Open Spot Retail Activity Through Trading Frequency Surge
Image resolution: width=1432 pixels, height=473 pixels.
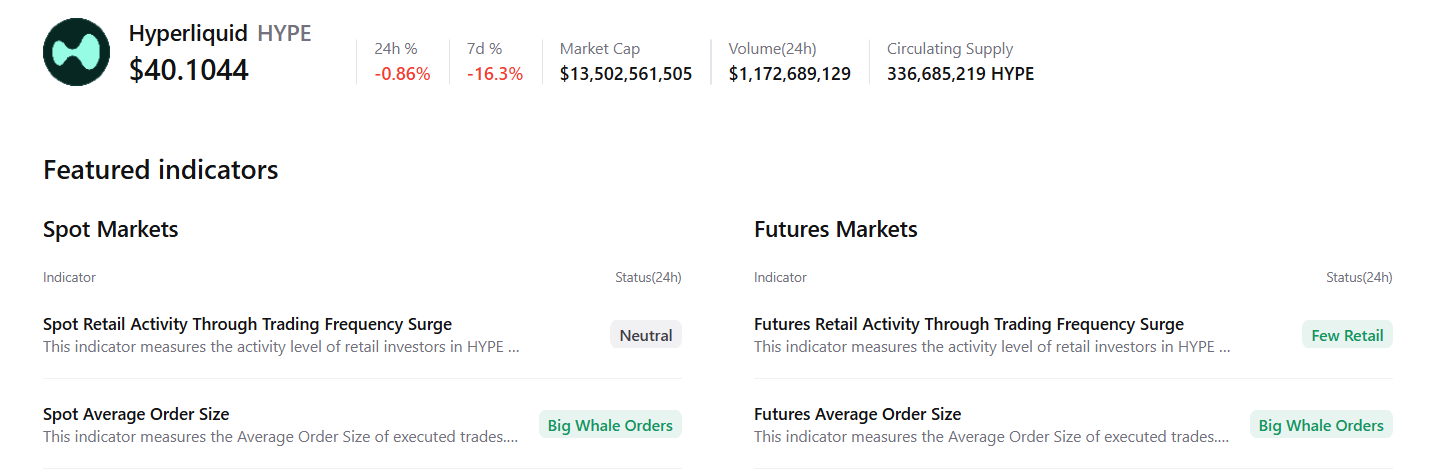247,324
